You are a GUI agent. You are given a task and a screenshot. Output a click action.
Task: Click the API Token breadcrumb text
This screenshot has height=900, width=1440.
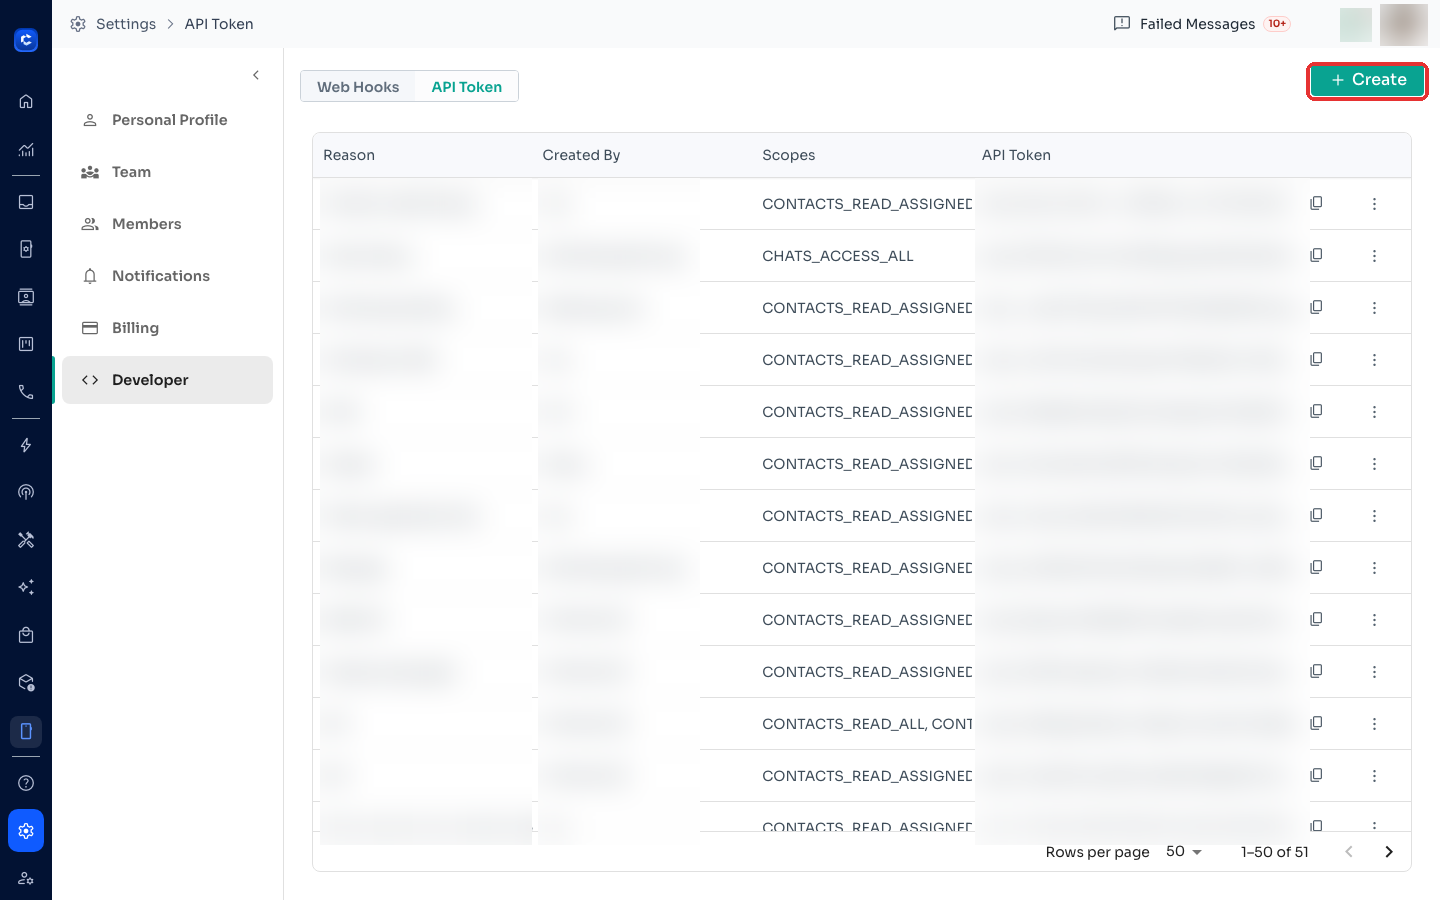[219, 24]
